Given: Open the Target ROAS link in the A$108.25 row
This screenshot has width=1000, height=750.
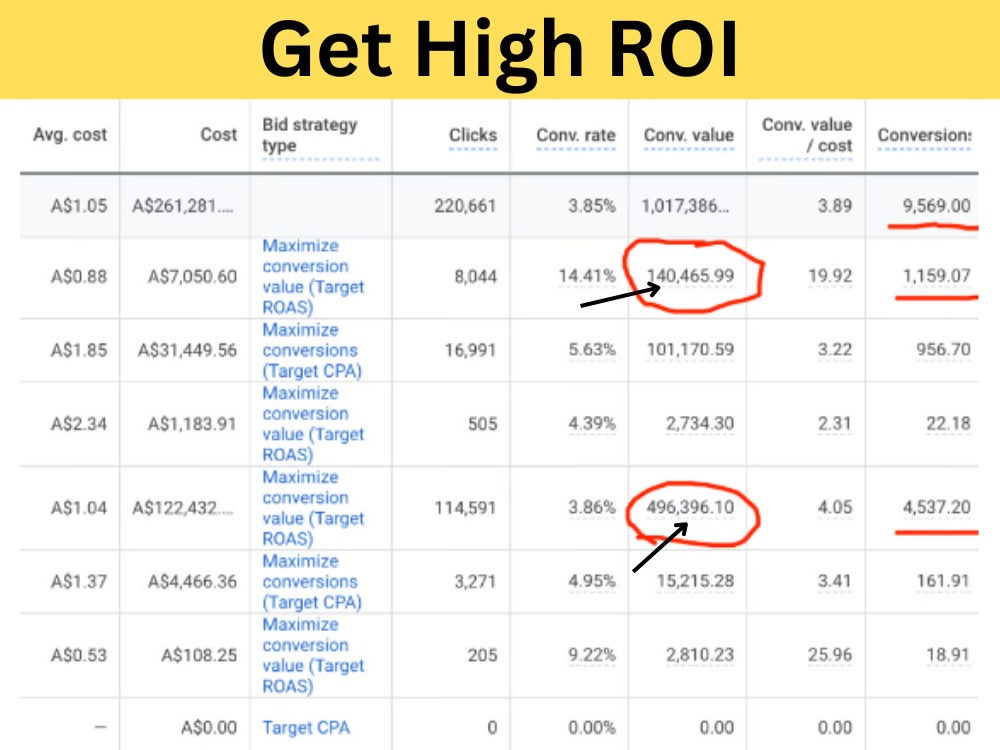Looking at the screenshot, I should pos(313,655).
